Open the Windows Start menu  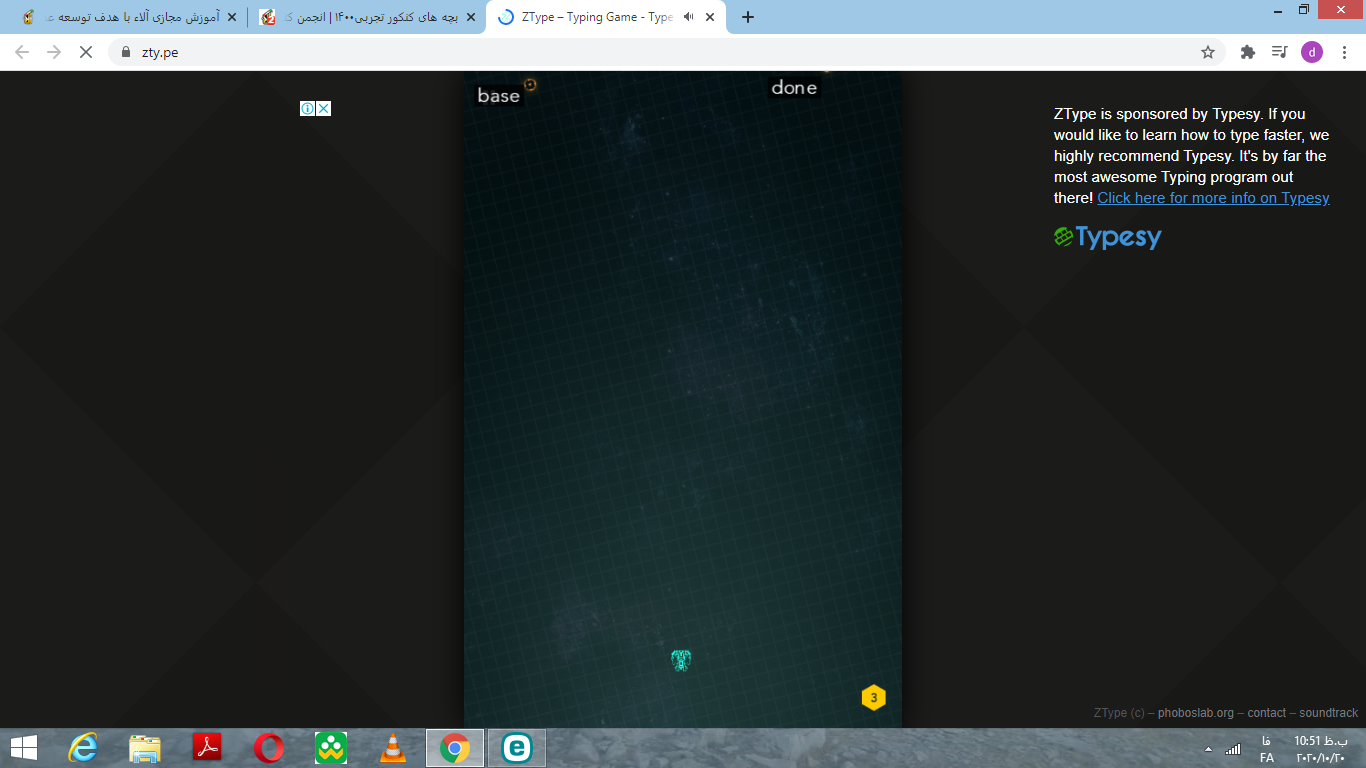[x=23, y=748]
